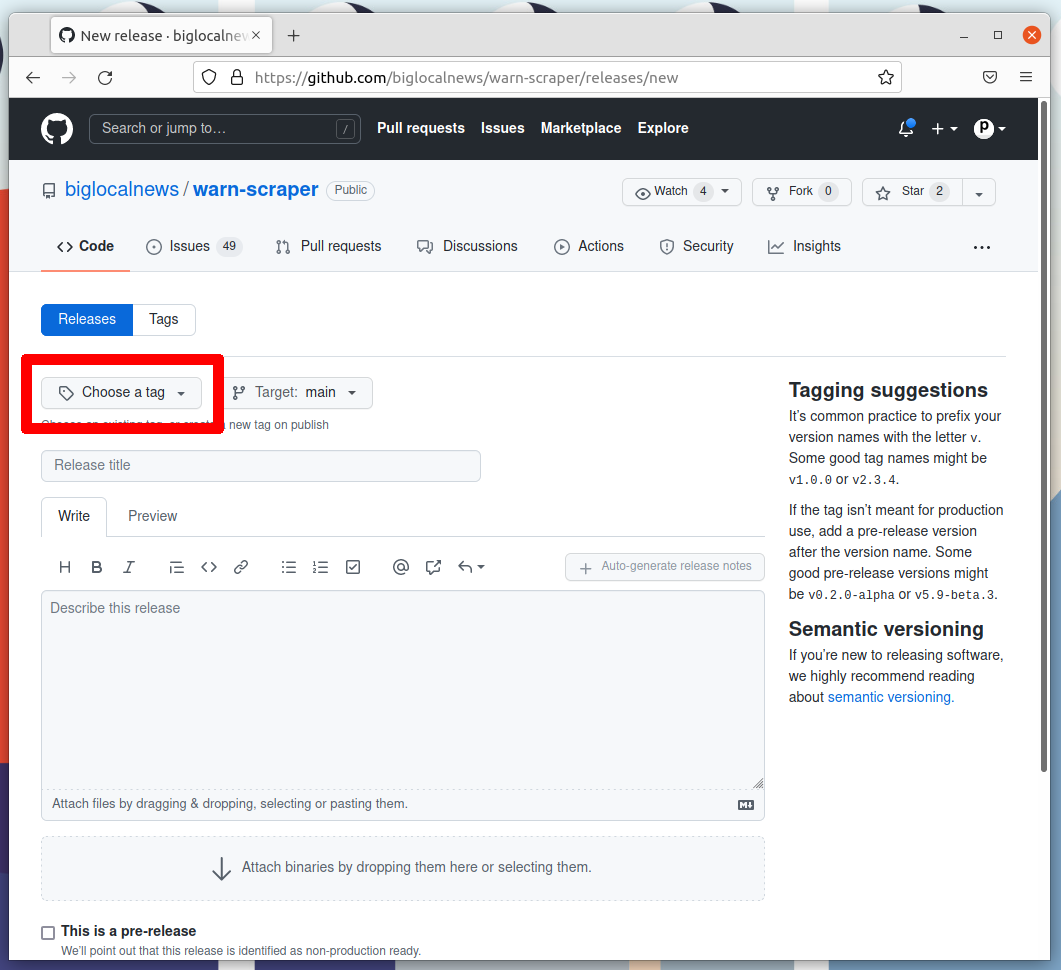Reload the current page
This screenshot has width=1061, height=970.
pyautogui.click(x=105, y=78)
